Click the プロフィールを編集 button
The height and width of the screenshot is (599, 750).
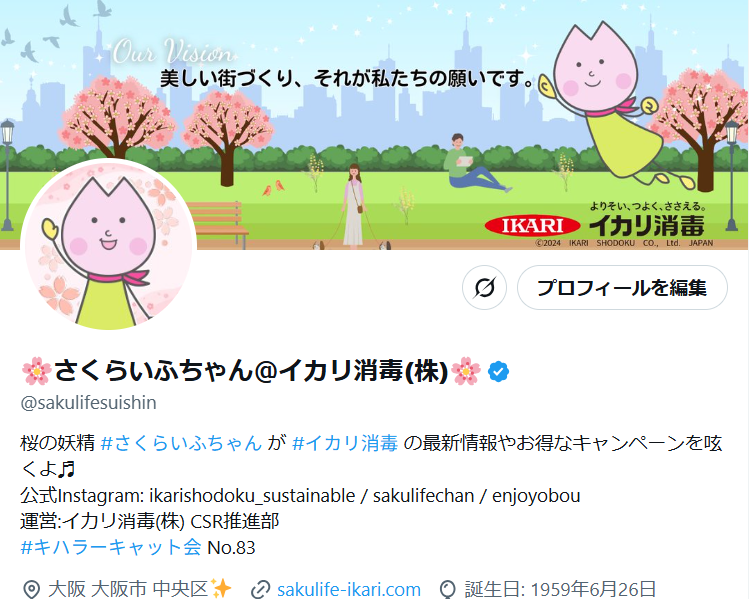[x=622, y=288]
